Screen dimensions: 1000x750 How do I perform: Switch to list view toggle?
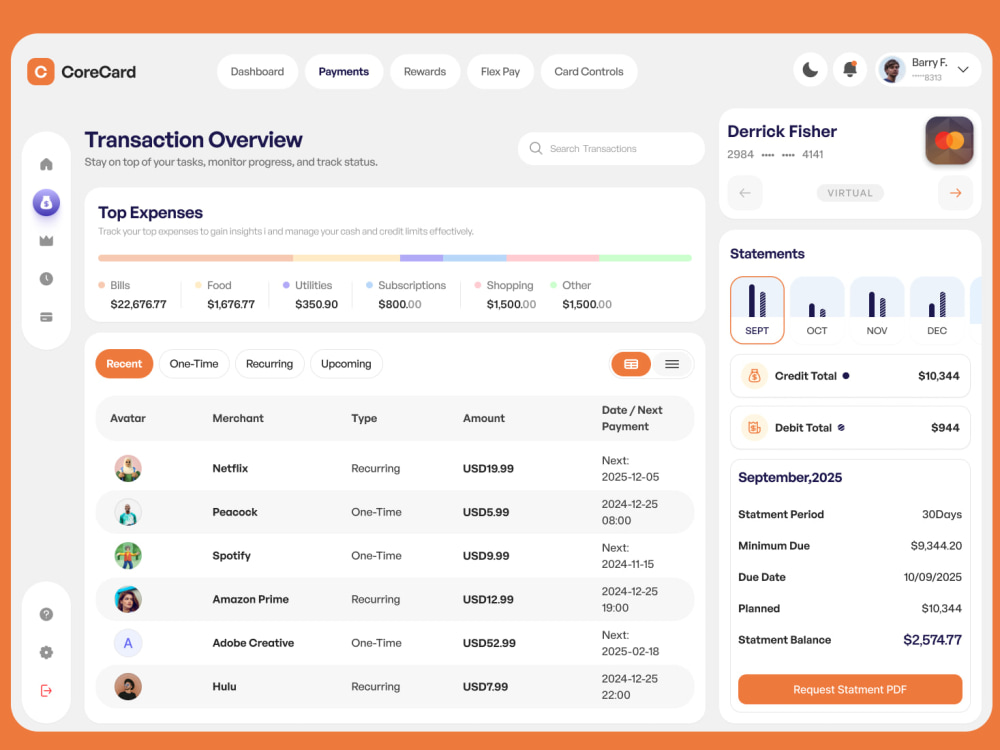click(x=672, y=364)
